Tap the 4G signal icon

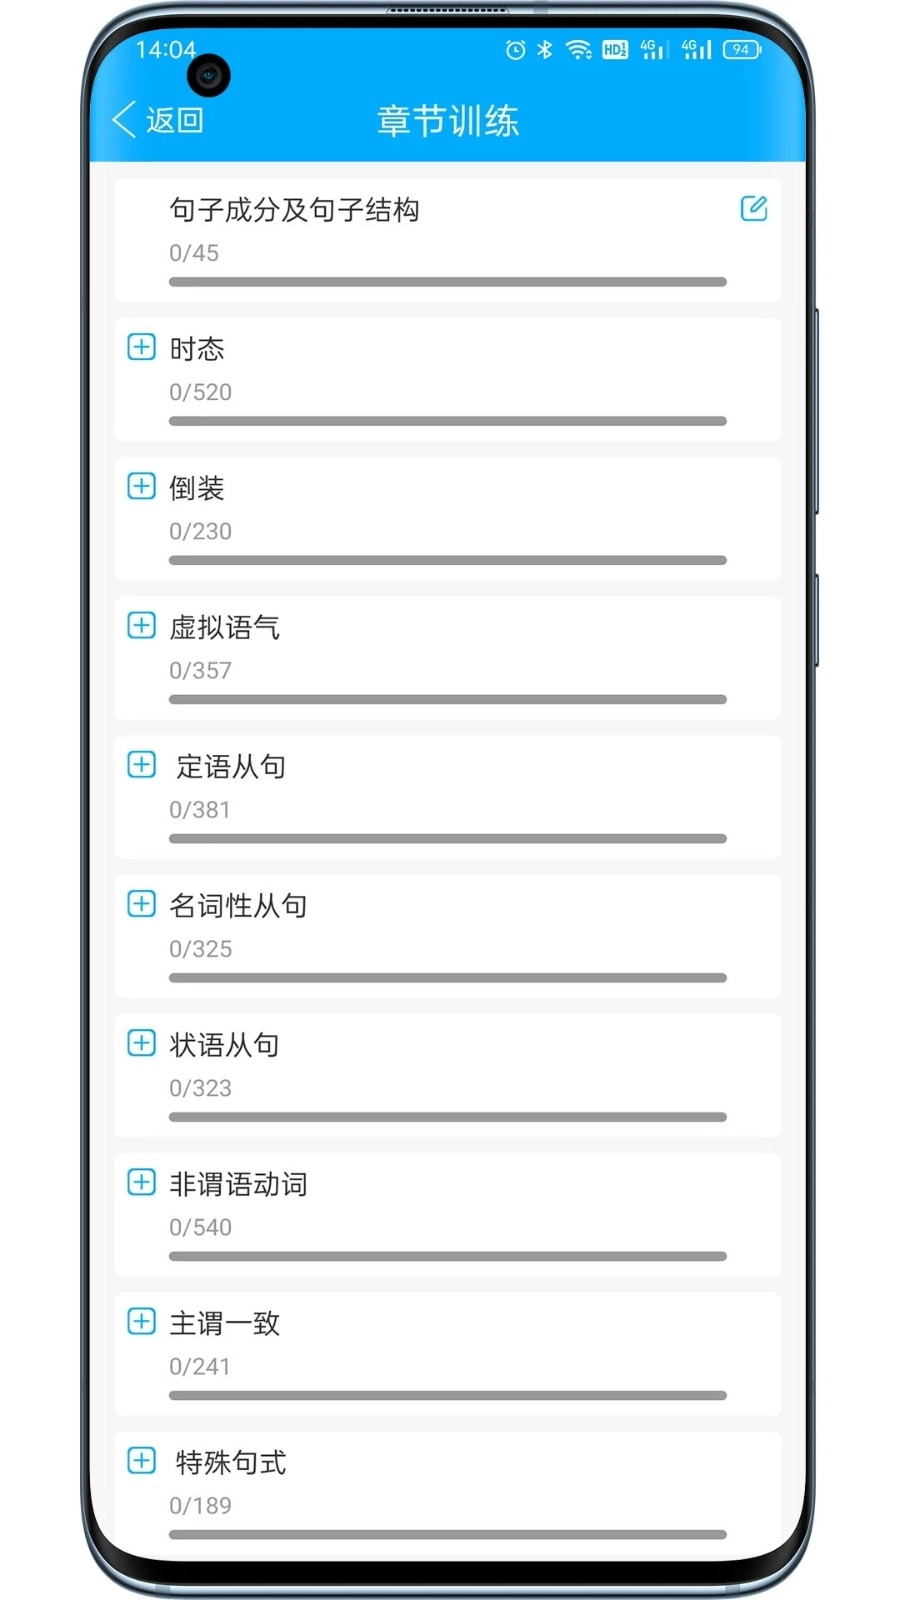pos(651,48)
